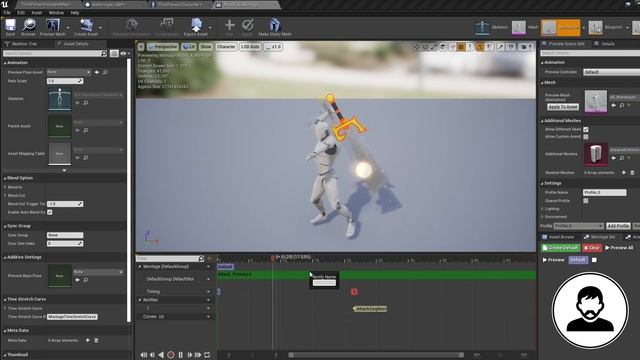Collapse the Notifies track group

[140, 300]
